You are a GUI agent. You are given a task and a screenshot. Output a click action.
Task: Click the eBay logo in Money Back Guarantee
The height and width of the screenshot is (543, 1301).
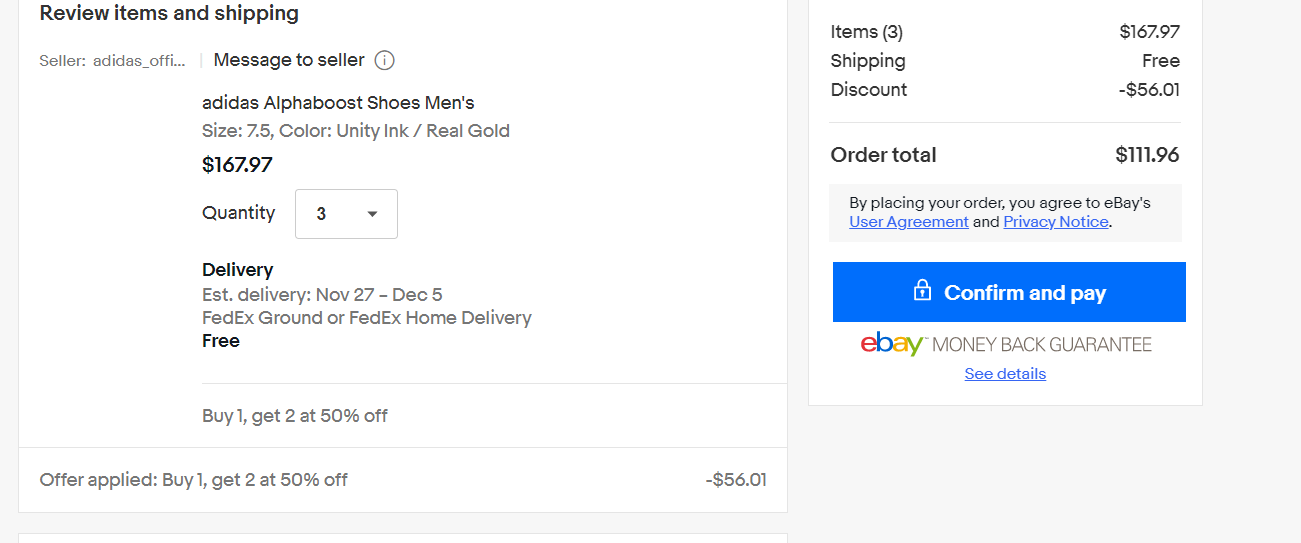892,344
